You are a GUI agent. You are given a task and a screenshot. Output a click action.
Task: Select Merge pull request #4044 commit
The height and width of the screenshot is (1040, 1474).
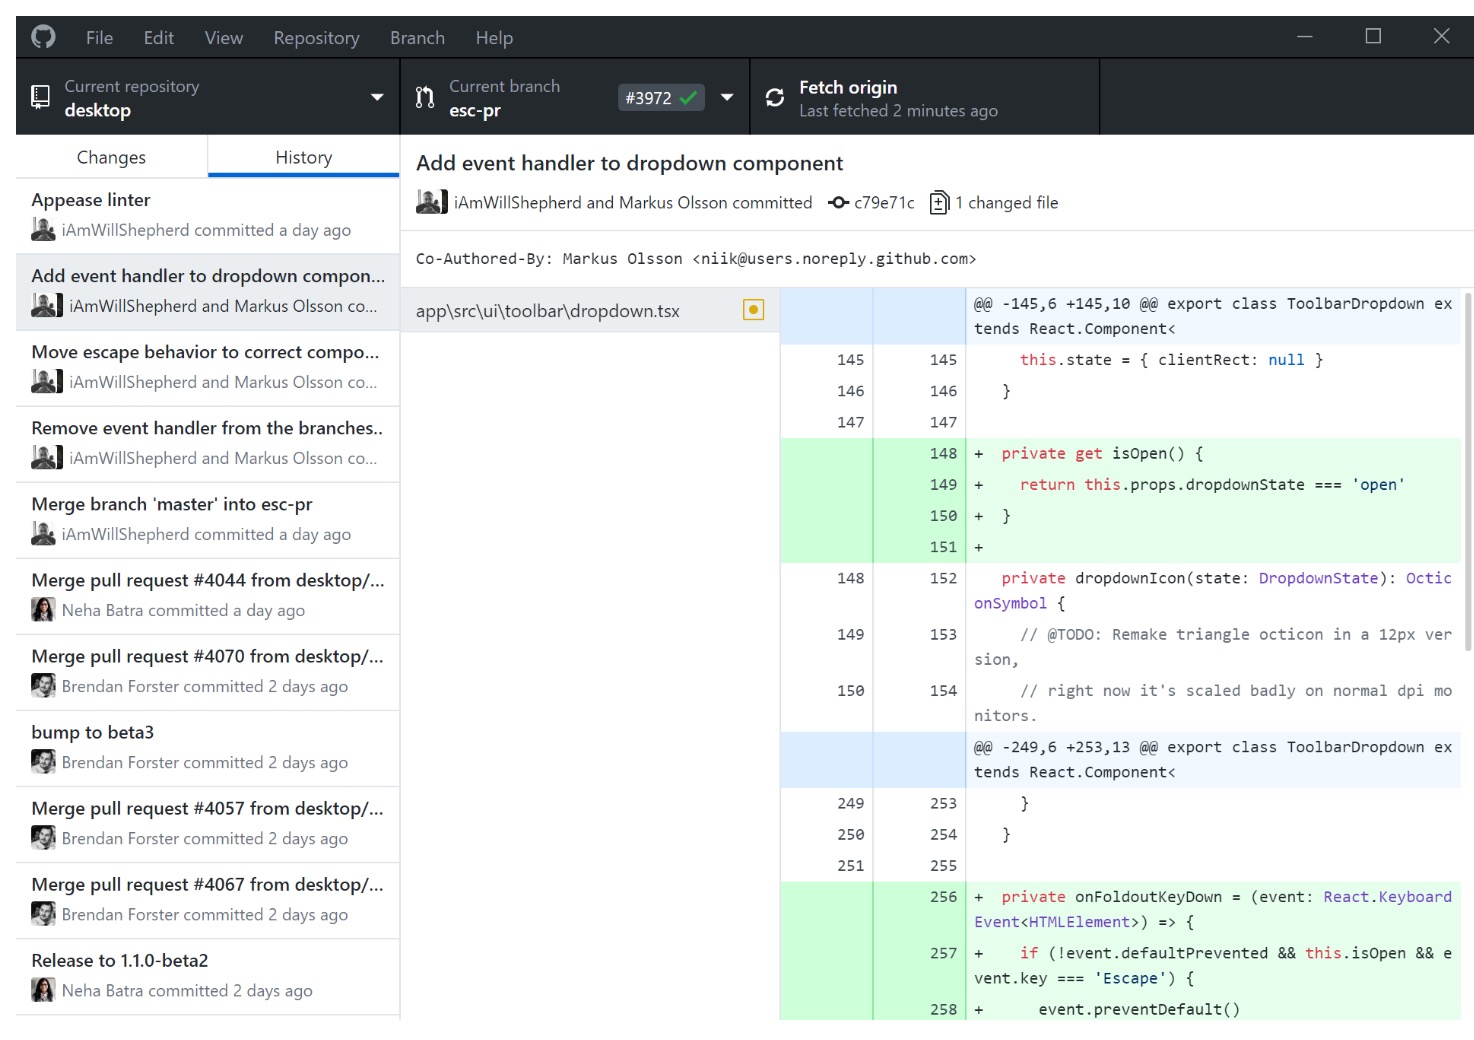click(x=208, y=595)
